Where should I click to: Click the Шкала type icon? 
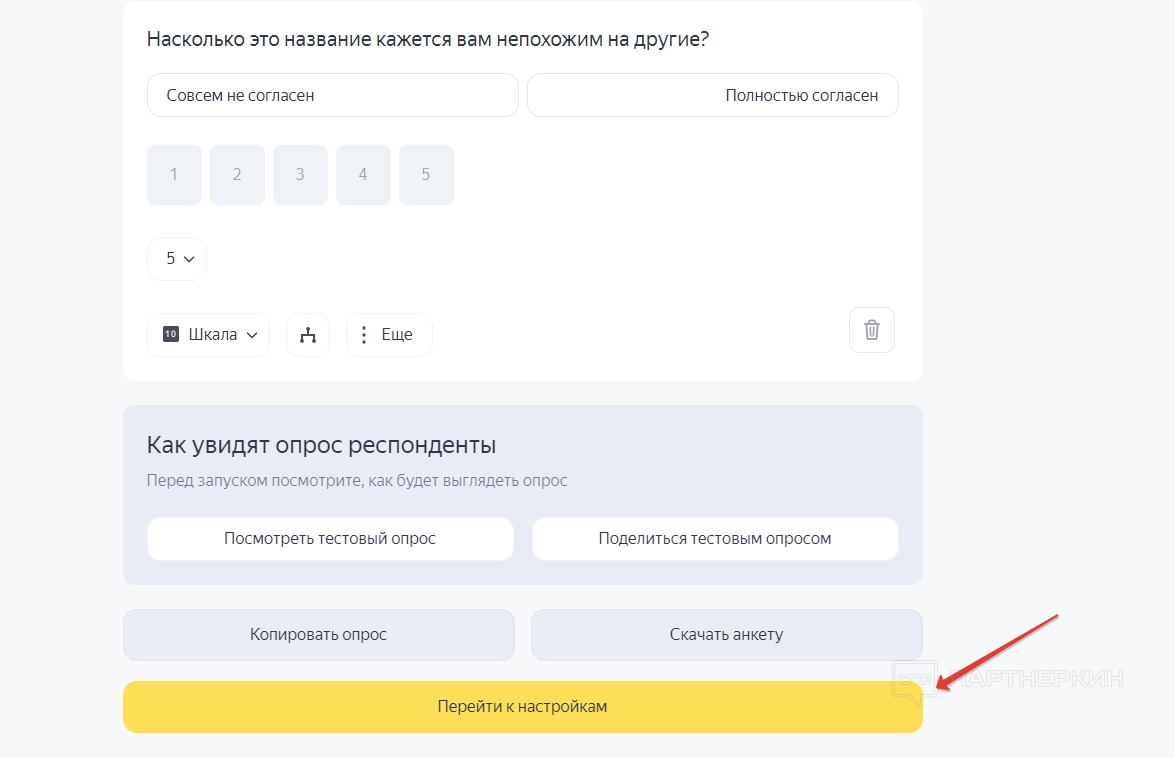click(171, 335)
